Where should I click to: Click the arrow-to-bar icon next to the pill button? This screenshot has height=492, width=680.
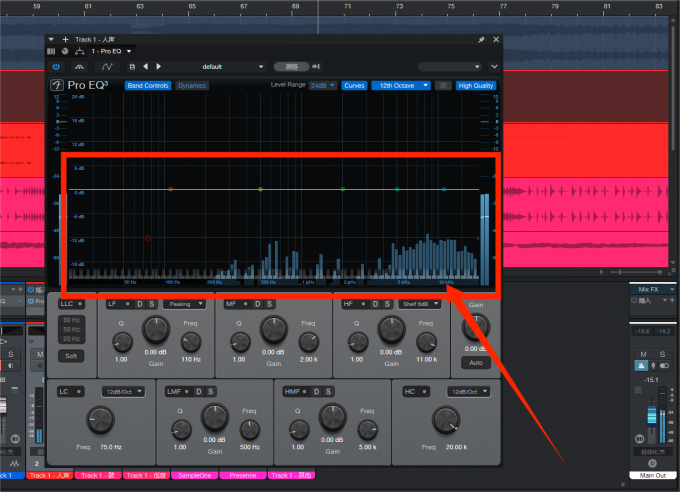coord(316,67)
